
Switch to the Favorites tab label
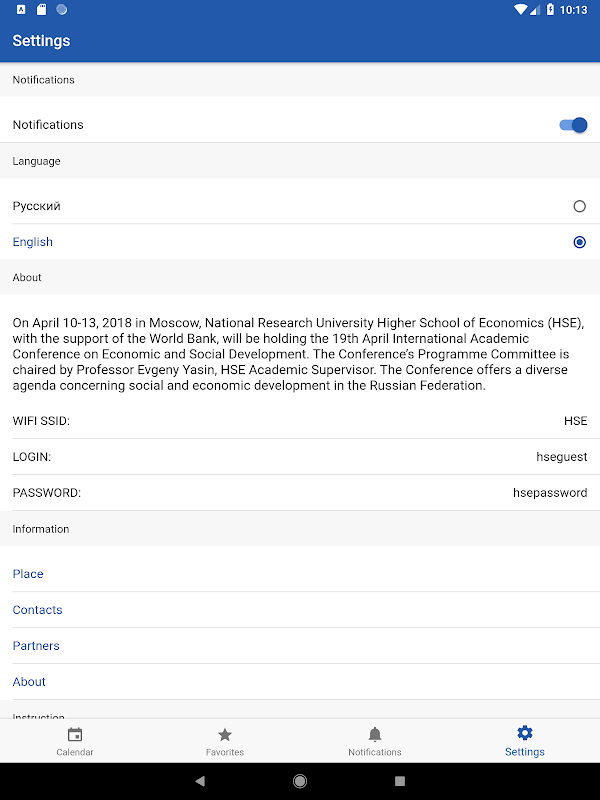coord(225,752)
